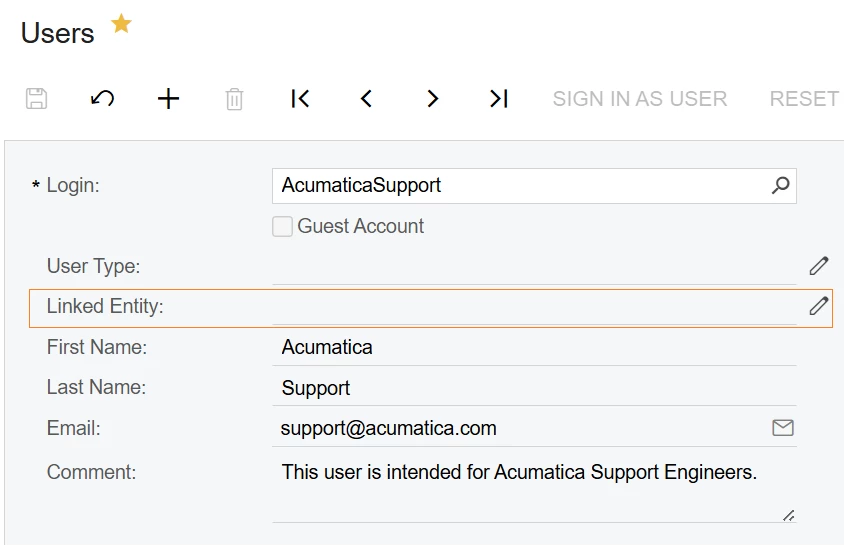
Task: Open the Login lookup search
Action: [780, 185]
